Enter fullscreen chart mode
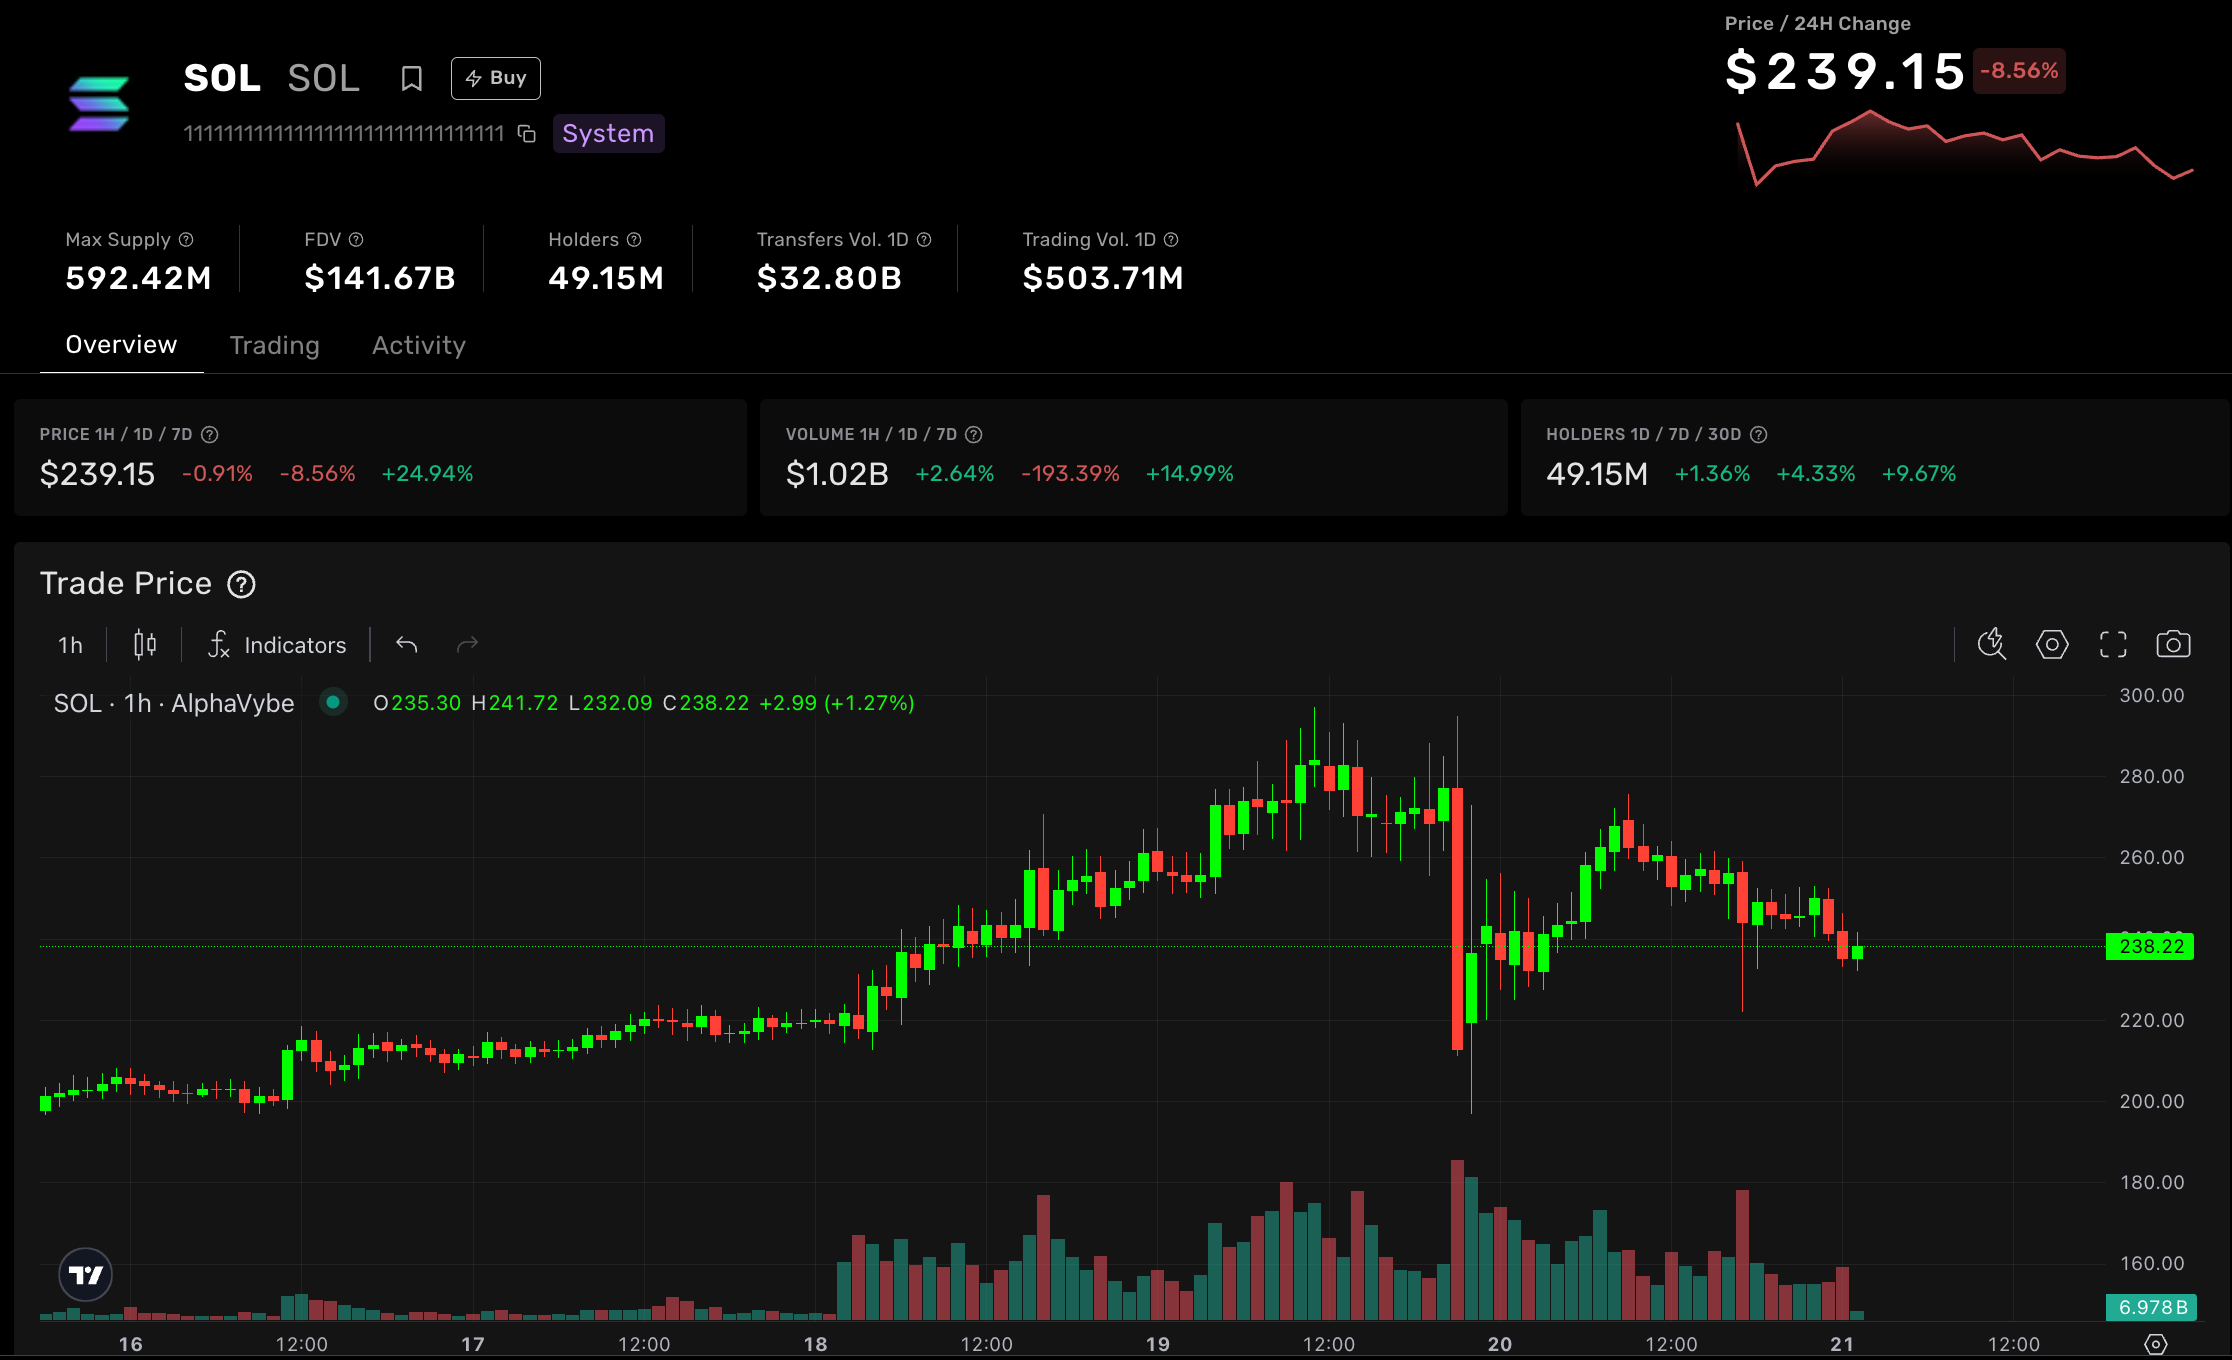The height and width of the screenshot is (1360, 2232). tap(2113, 644)
